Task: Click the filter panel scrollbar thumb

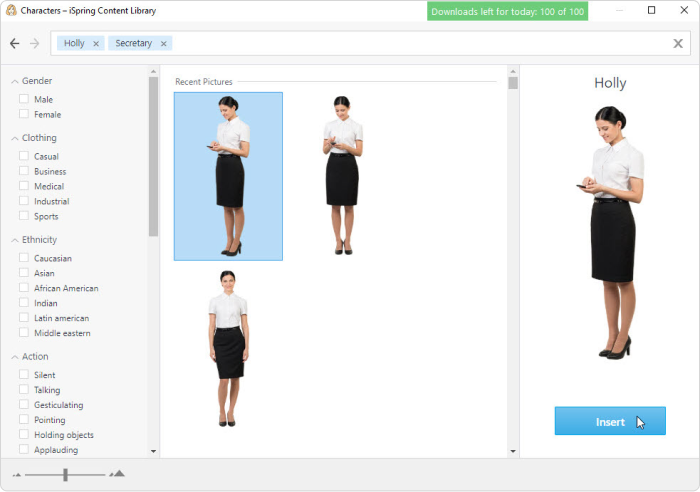Action: tap(154, 156)
